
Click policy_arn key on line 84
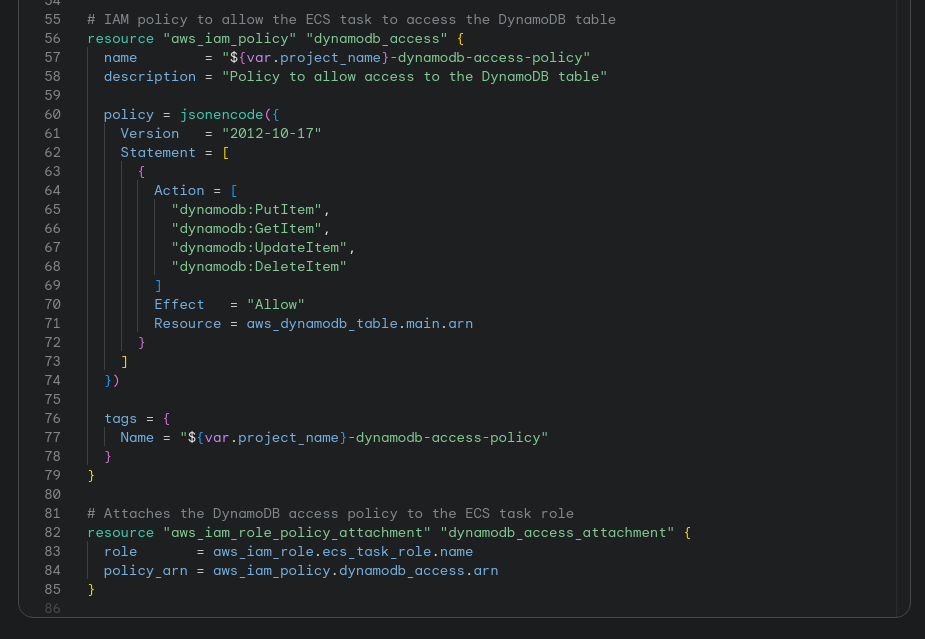click(146, 571)
